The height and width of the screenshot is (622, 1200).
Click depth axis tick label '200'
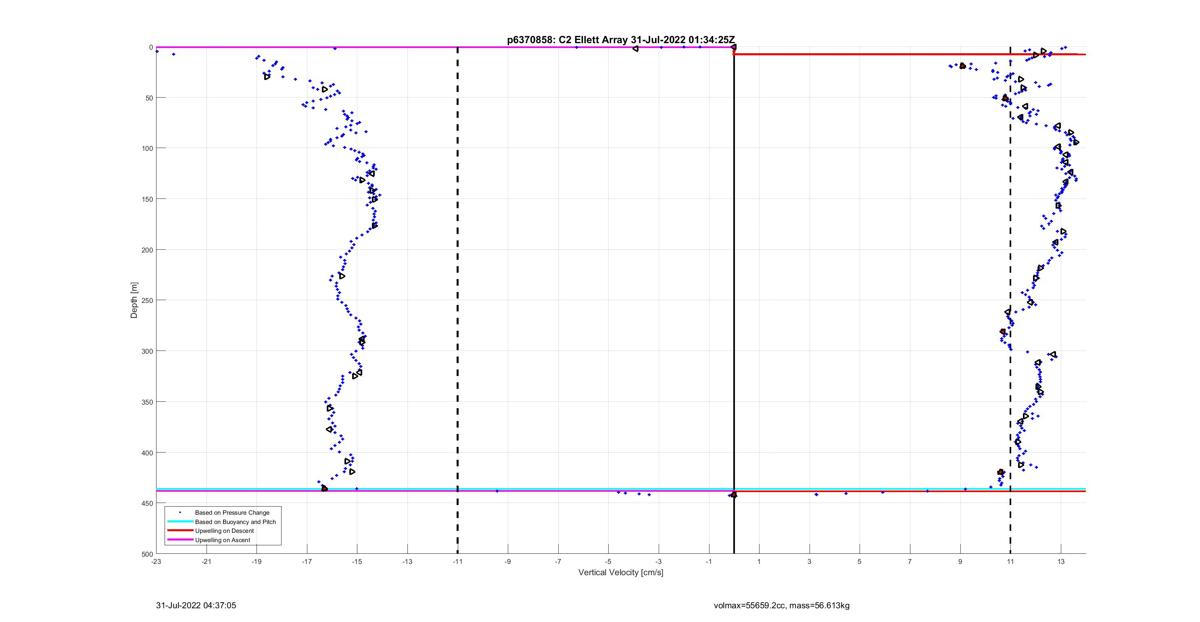click(146, 250)
